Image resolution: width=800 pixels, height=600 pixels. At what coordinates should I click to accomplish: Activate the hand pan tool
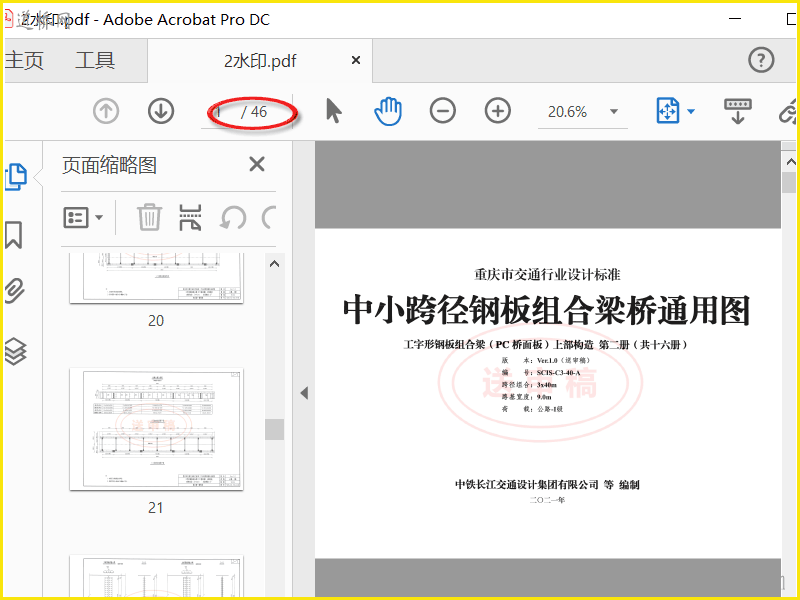click(388, 111)
